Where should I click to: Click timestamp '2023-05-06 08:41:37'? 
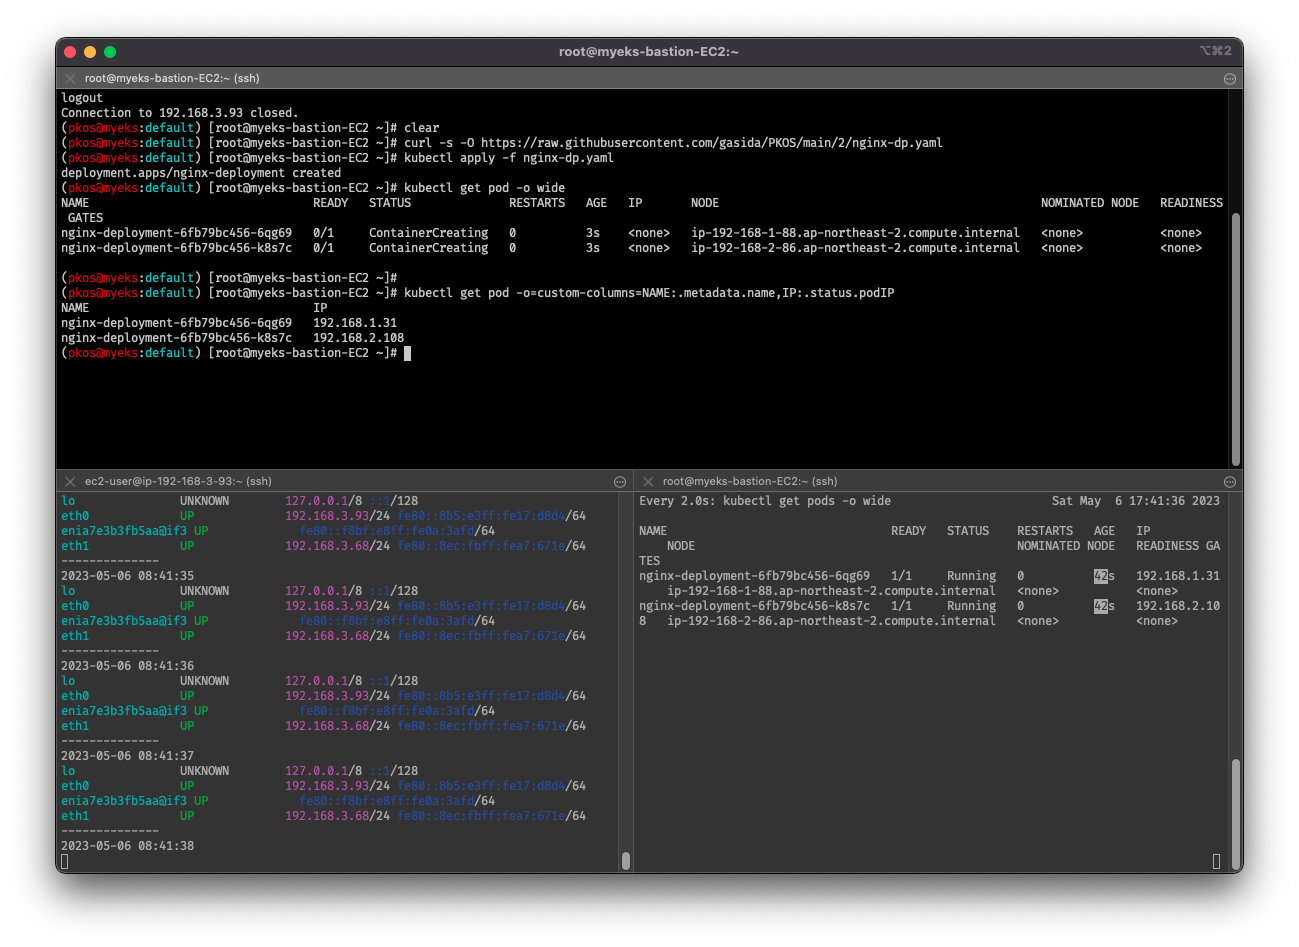pos(128,756)
